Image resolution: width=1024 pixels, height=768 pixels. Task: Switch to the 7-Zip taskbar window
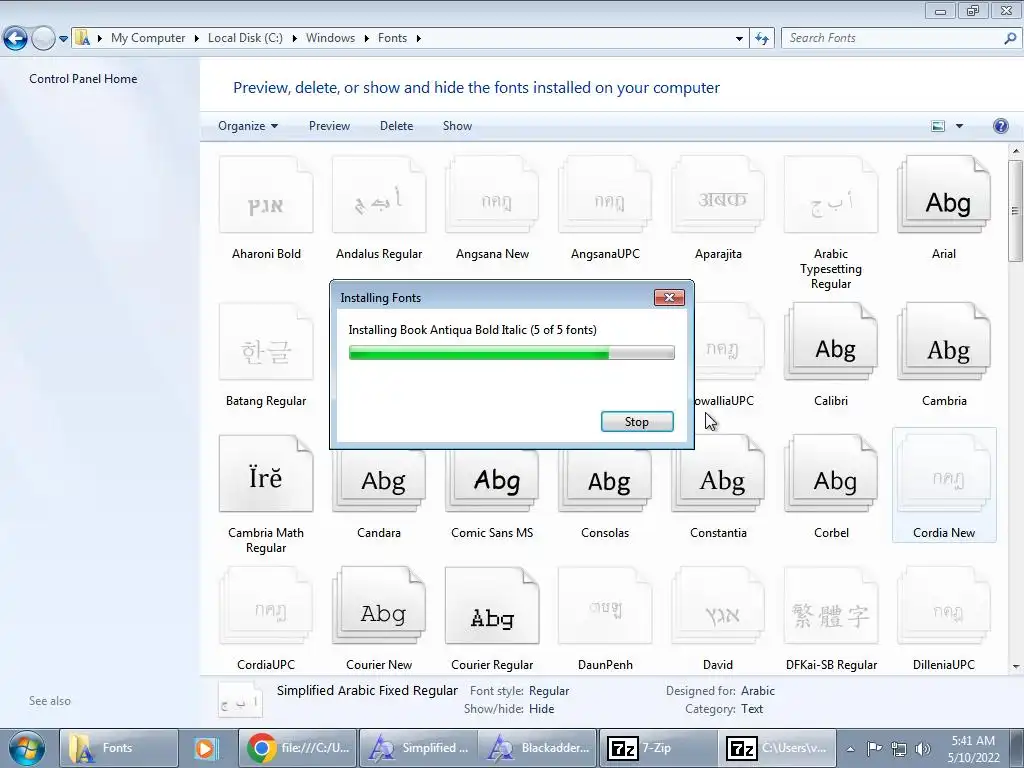[x=656, y=748]
